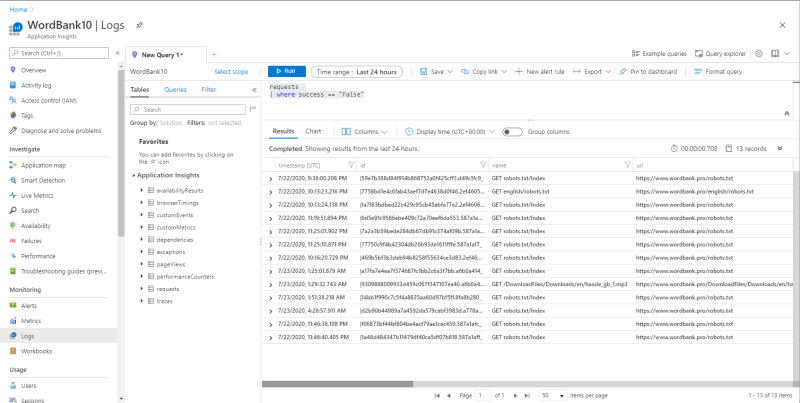Switch to the Chart tab
Viewport: 800px width, 403px height.
(x=313, y=132)
